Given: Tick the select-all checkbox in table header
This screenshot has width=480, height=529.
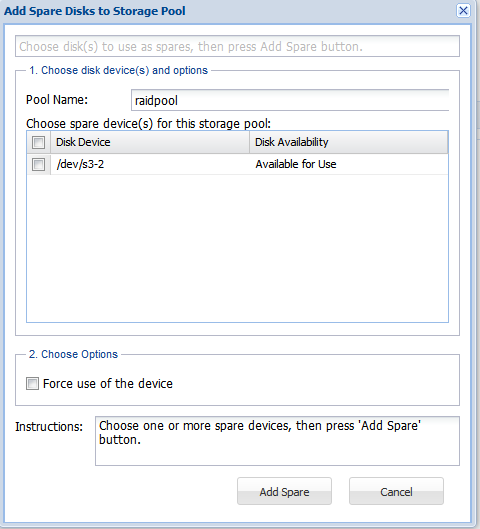Looking at the screenshot, I should [38, 142].
